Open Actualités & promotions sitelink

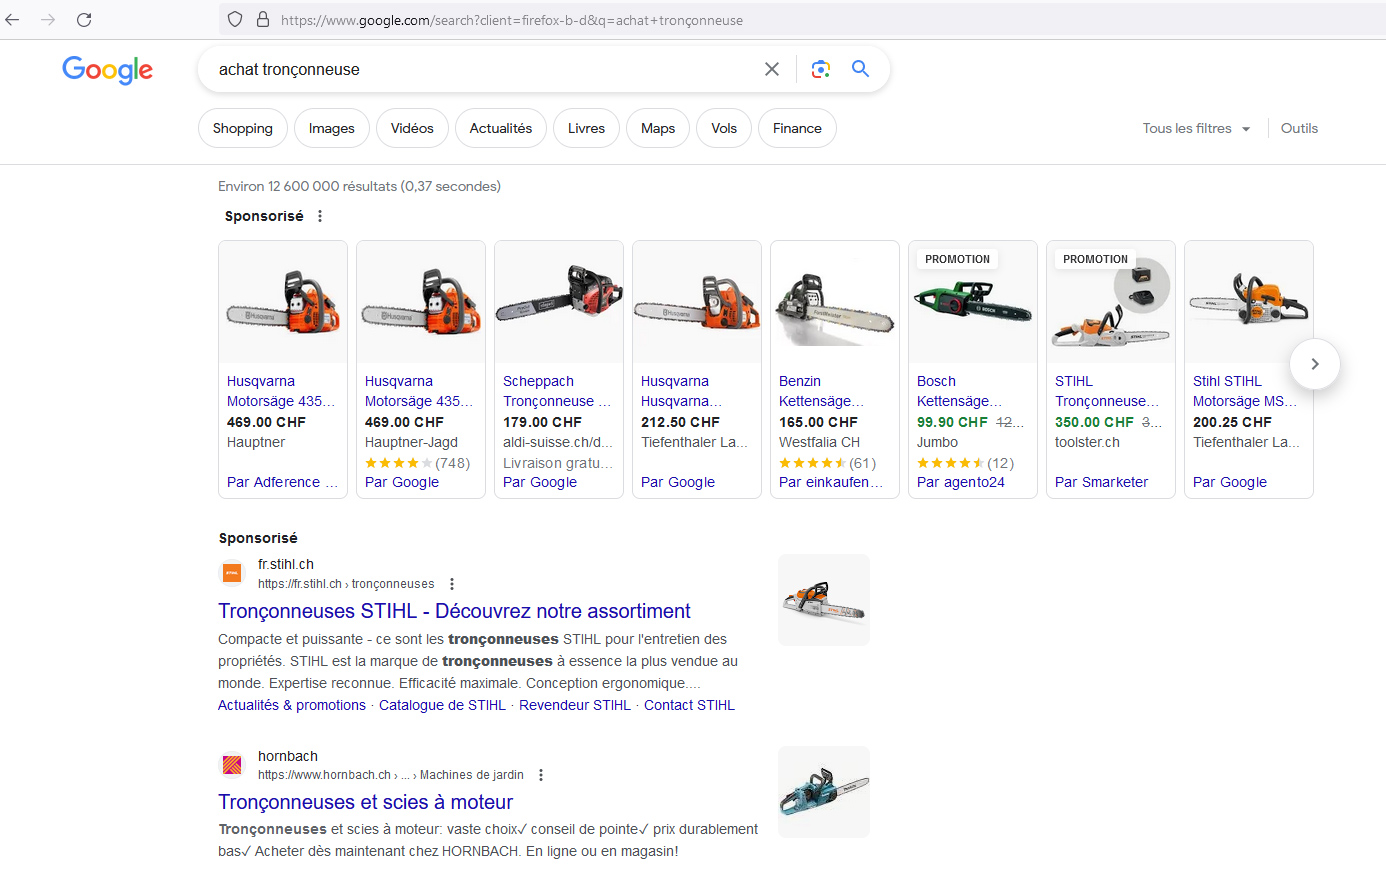[x=292, y=705]
